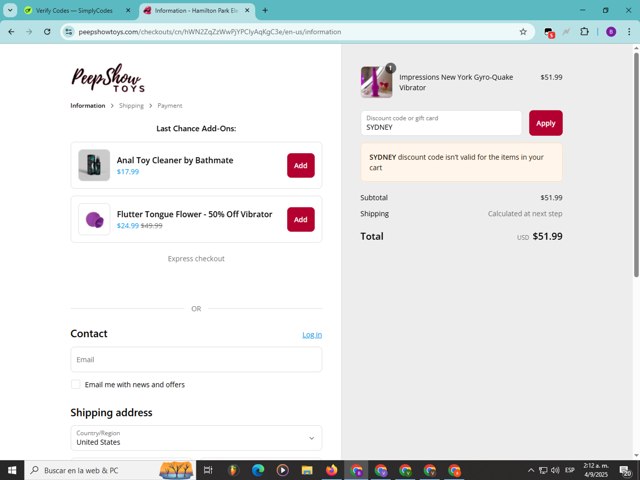Open the Chrome three-dot menu

[x=629, y=32]
